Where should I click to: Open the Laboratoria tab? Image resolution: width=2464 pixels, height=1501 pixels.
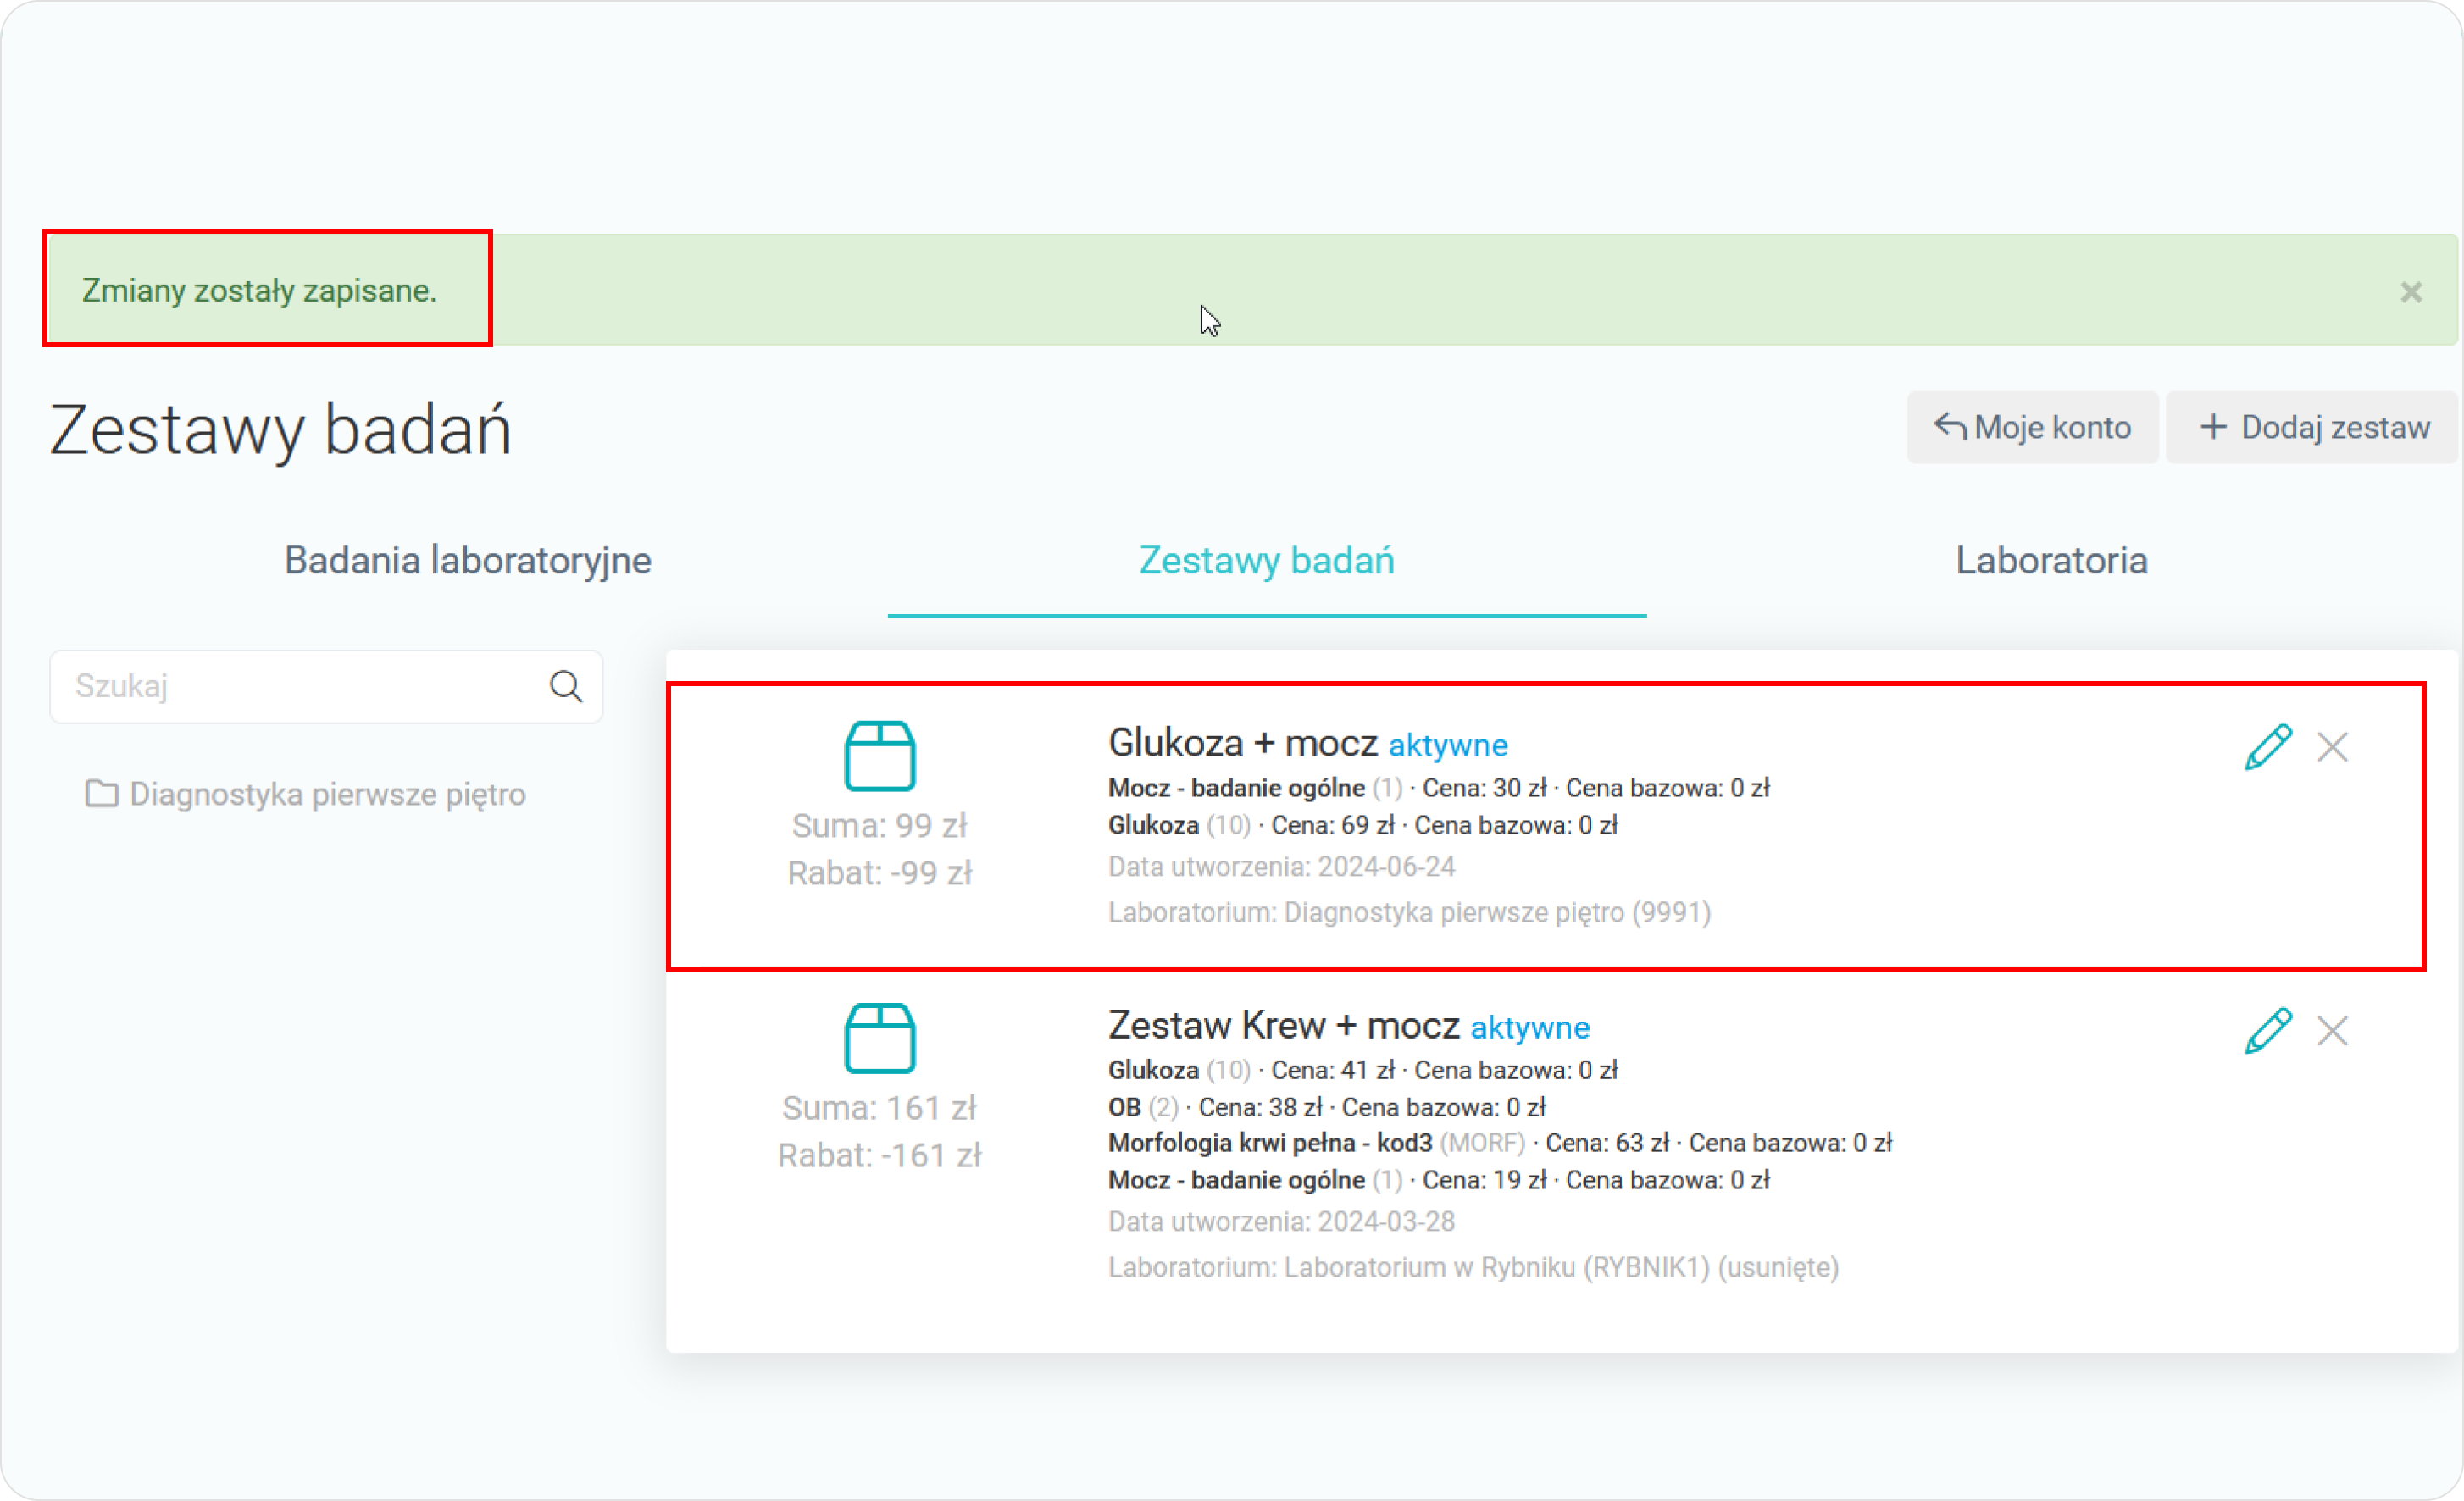[x=2051, y=560]
